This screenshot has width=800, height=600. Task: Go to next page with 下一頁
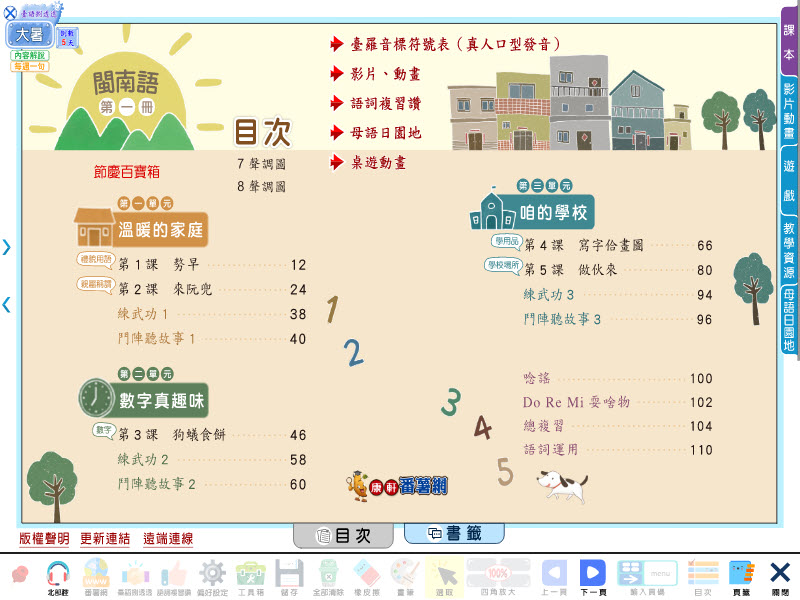(x=593, y=574)
